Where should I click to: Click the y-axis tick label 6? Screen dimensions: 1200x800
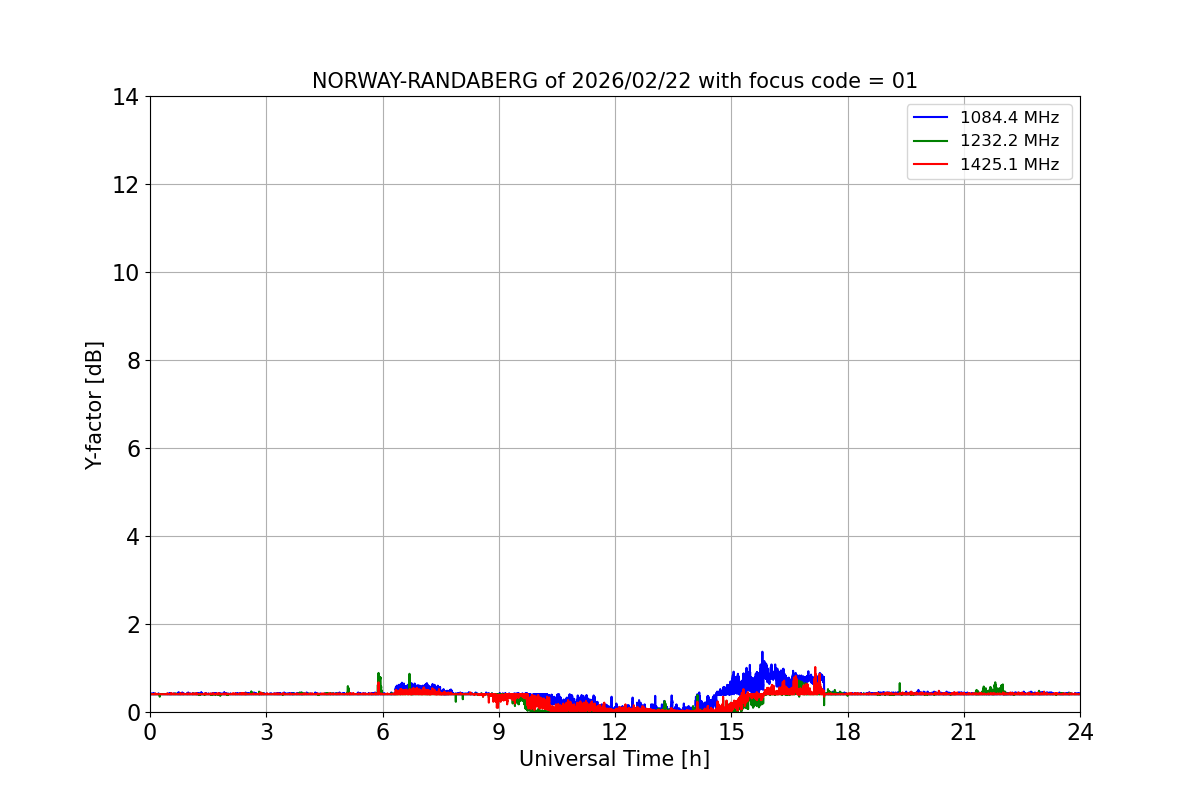(132, 449)
